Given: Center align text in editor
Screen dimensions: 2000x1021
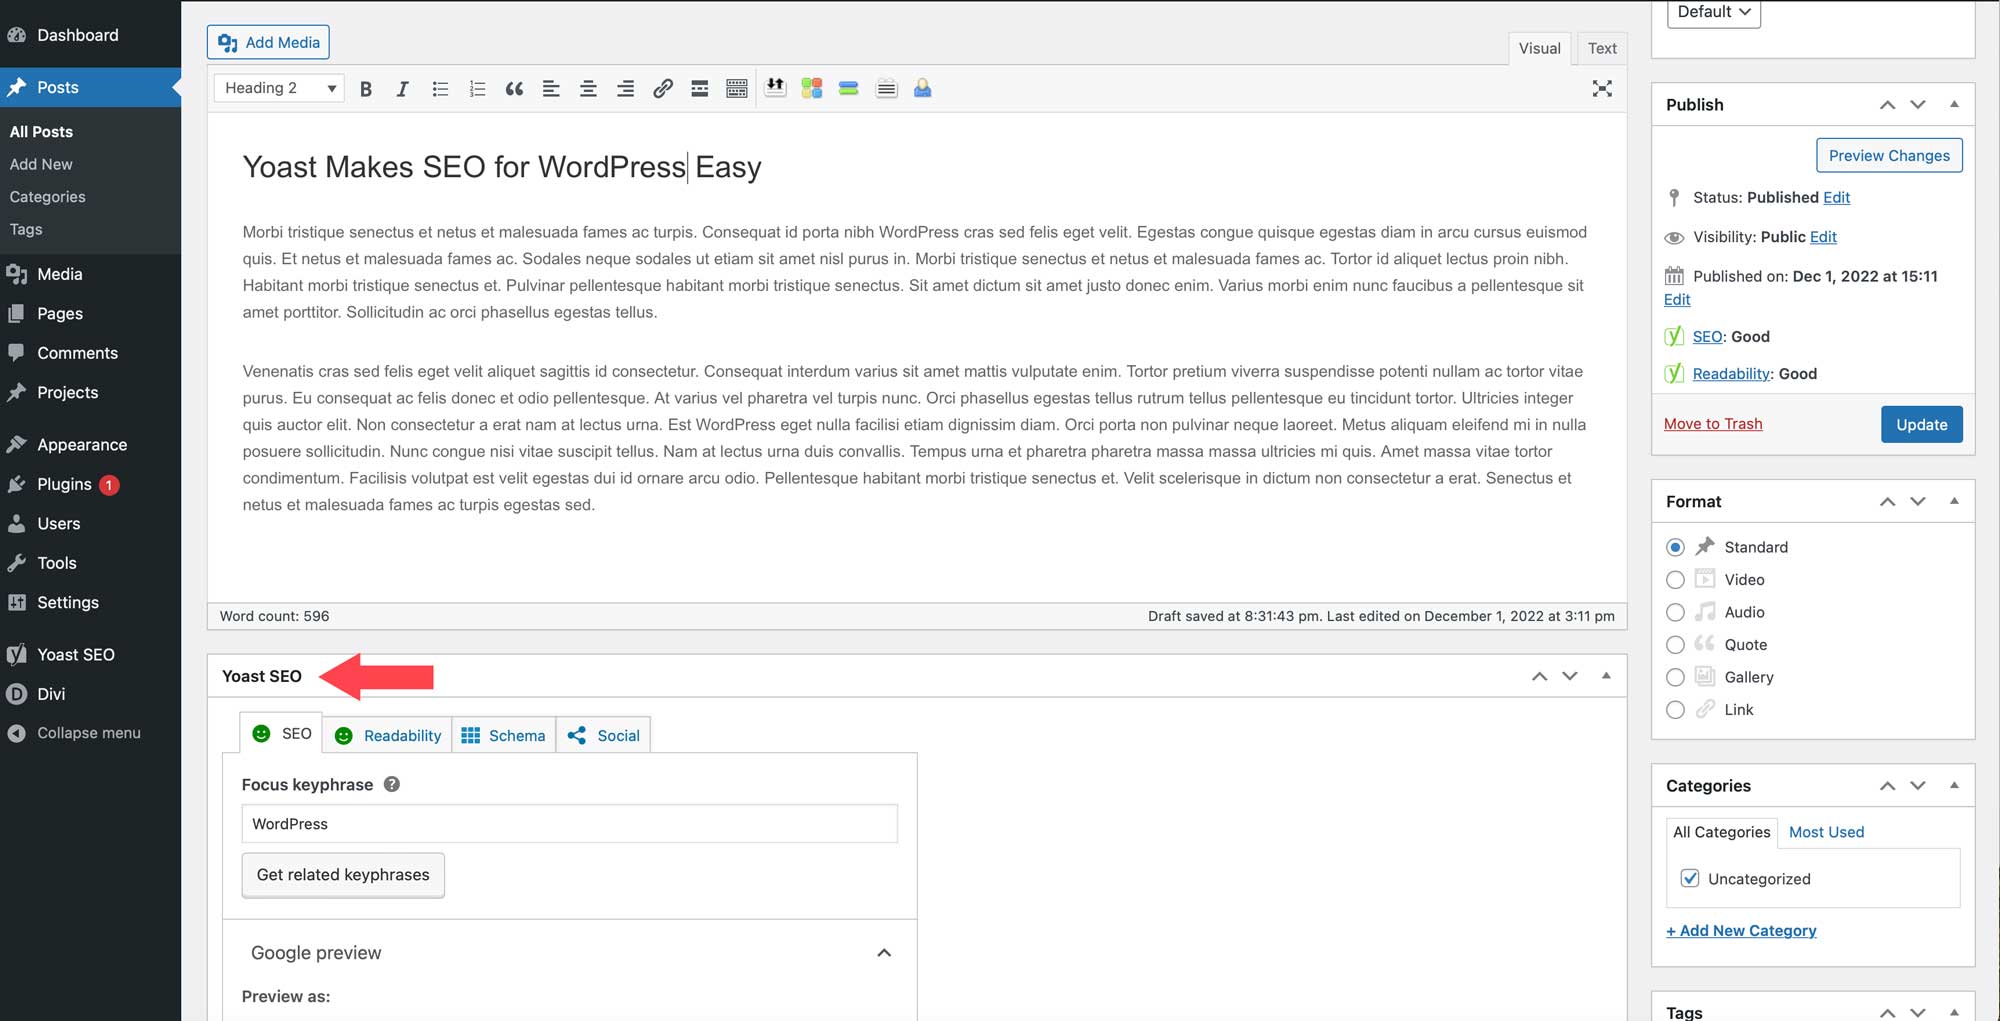Looking at the screenshot, I should point(588,89).
